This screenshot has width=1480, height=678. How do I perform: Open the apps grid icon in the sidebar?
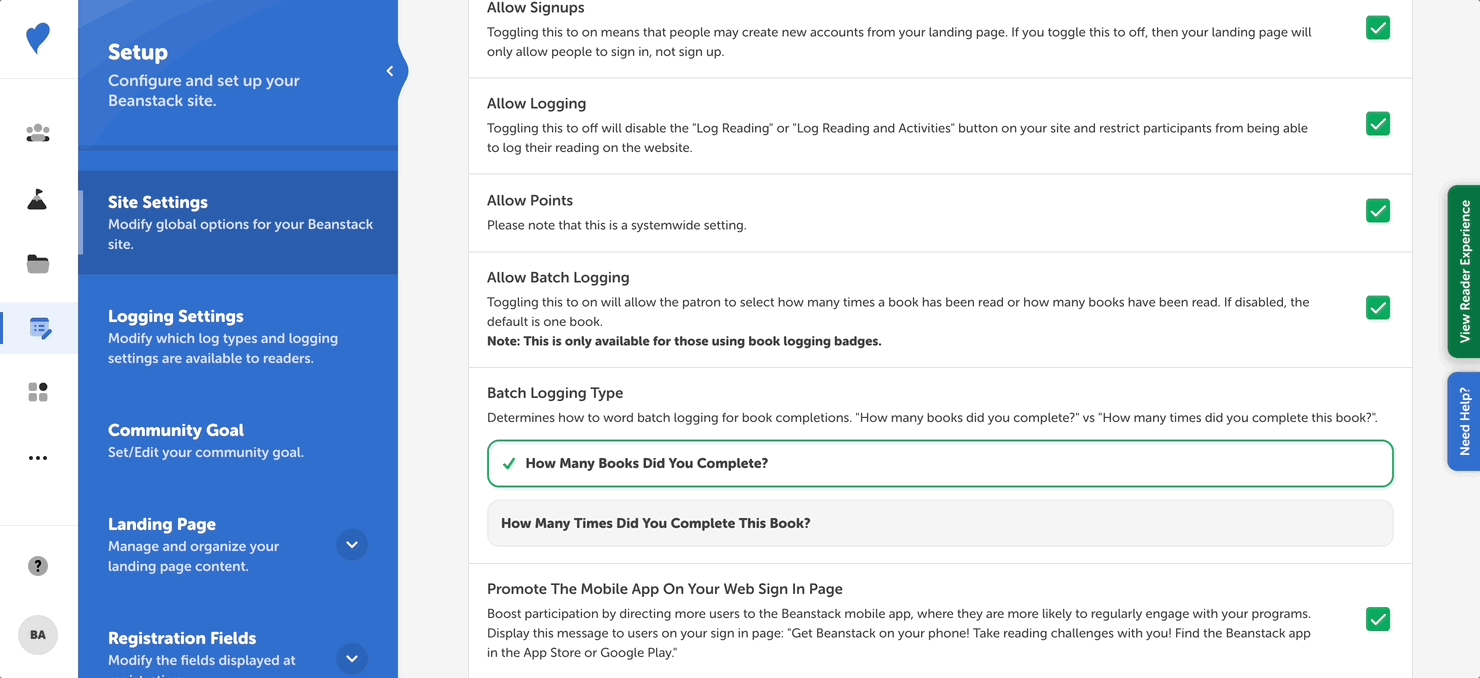38,392
